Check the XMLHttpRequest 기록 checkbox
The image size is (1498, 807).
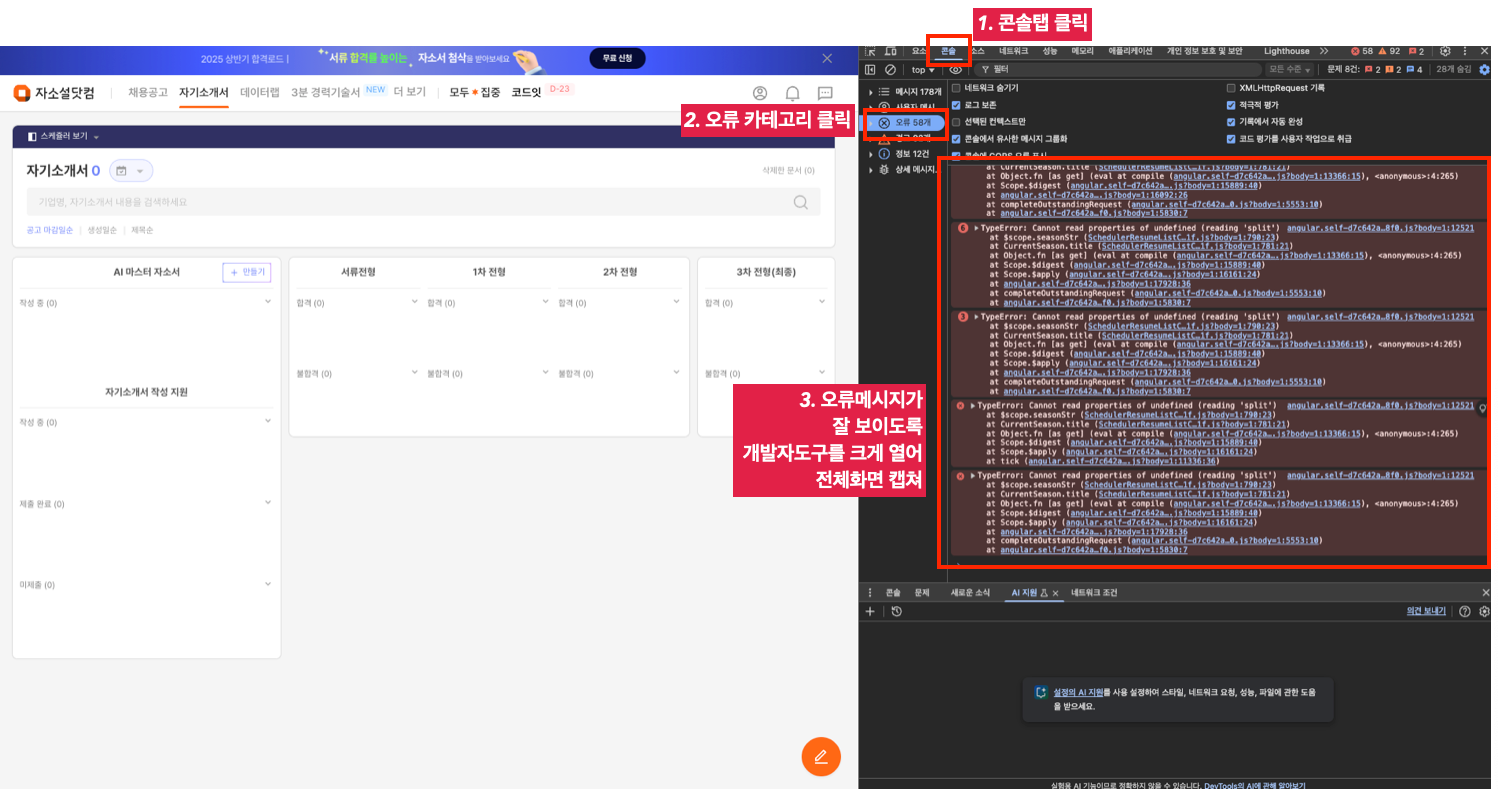point(1231,89)
